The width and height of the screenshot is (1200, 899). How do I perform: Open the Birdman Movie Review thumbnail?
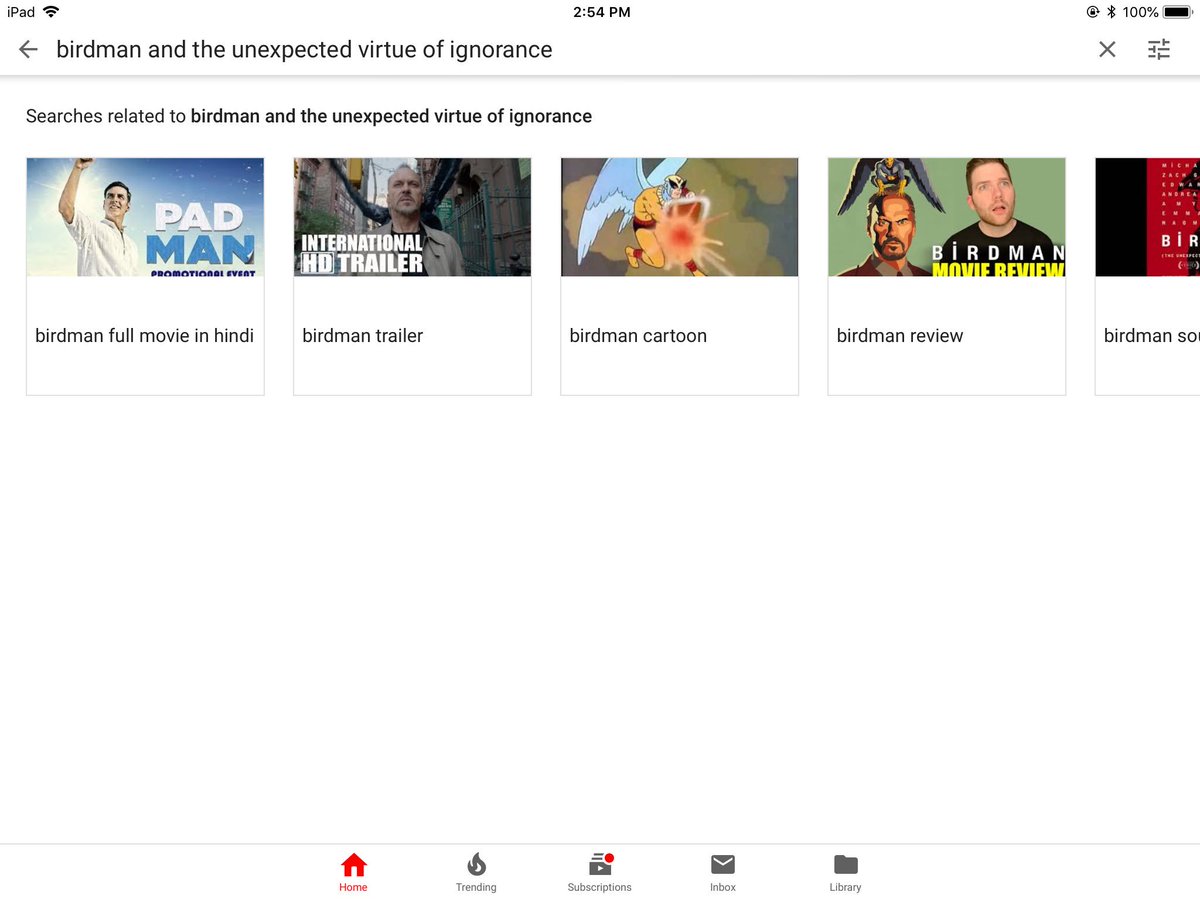[x=946, y=217]
